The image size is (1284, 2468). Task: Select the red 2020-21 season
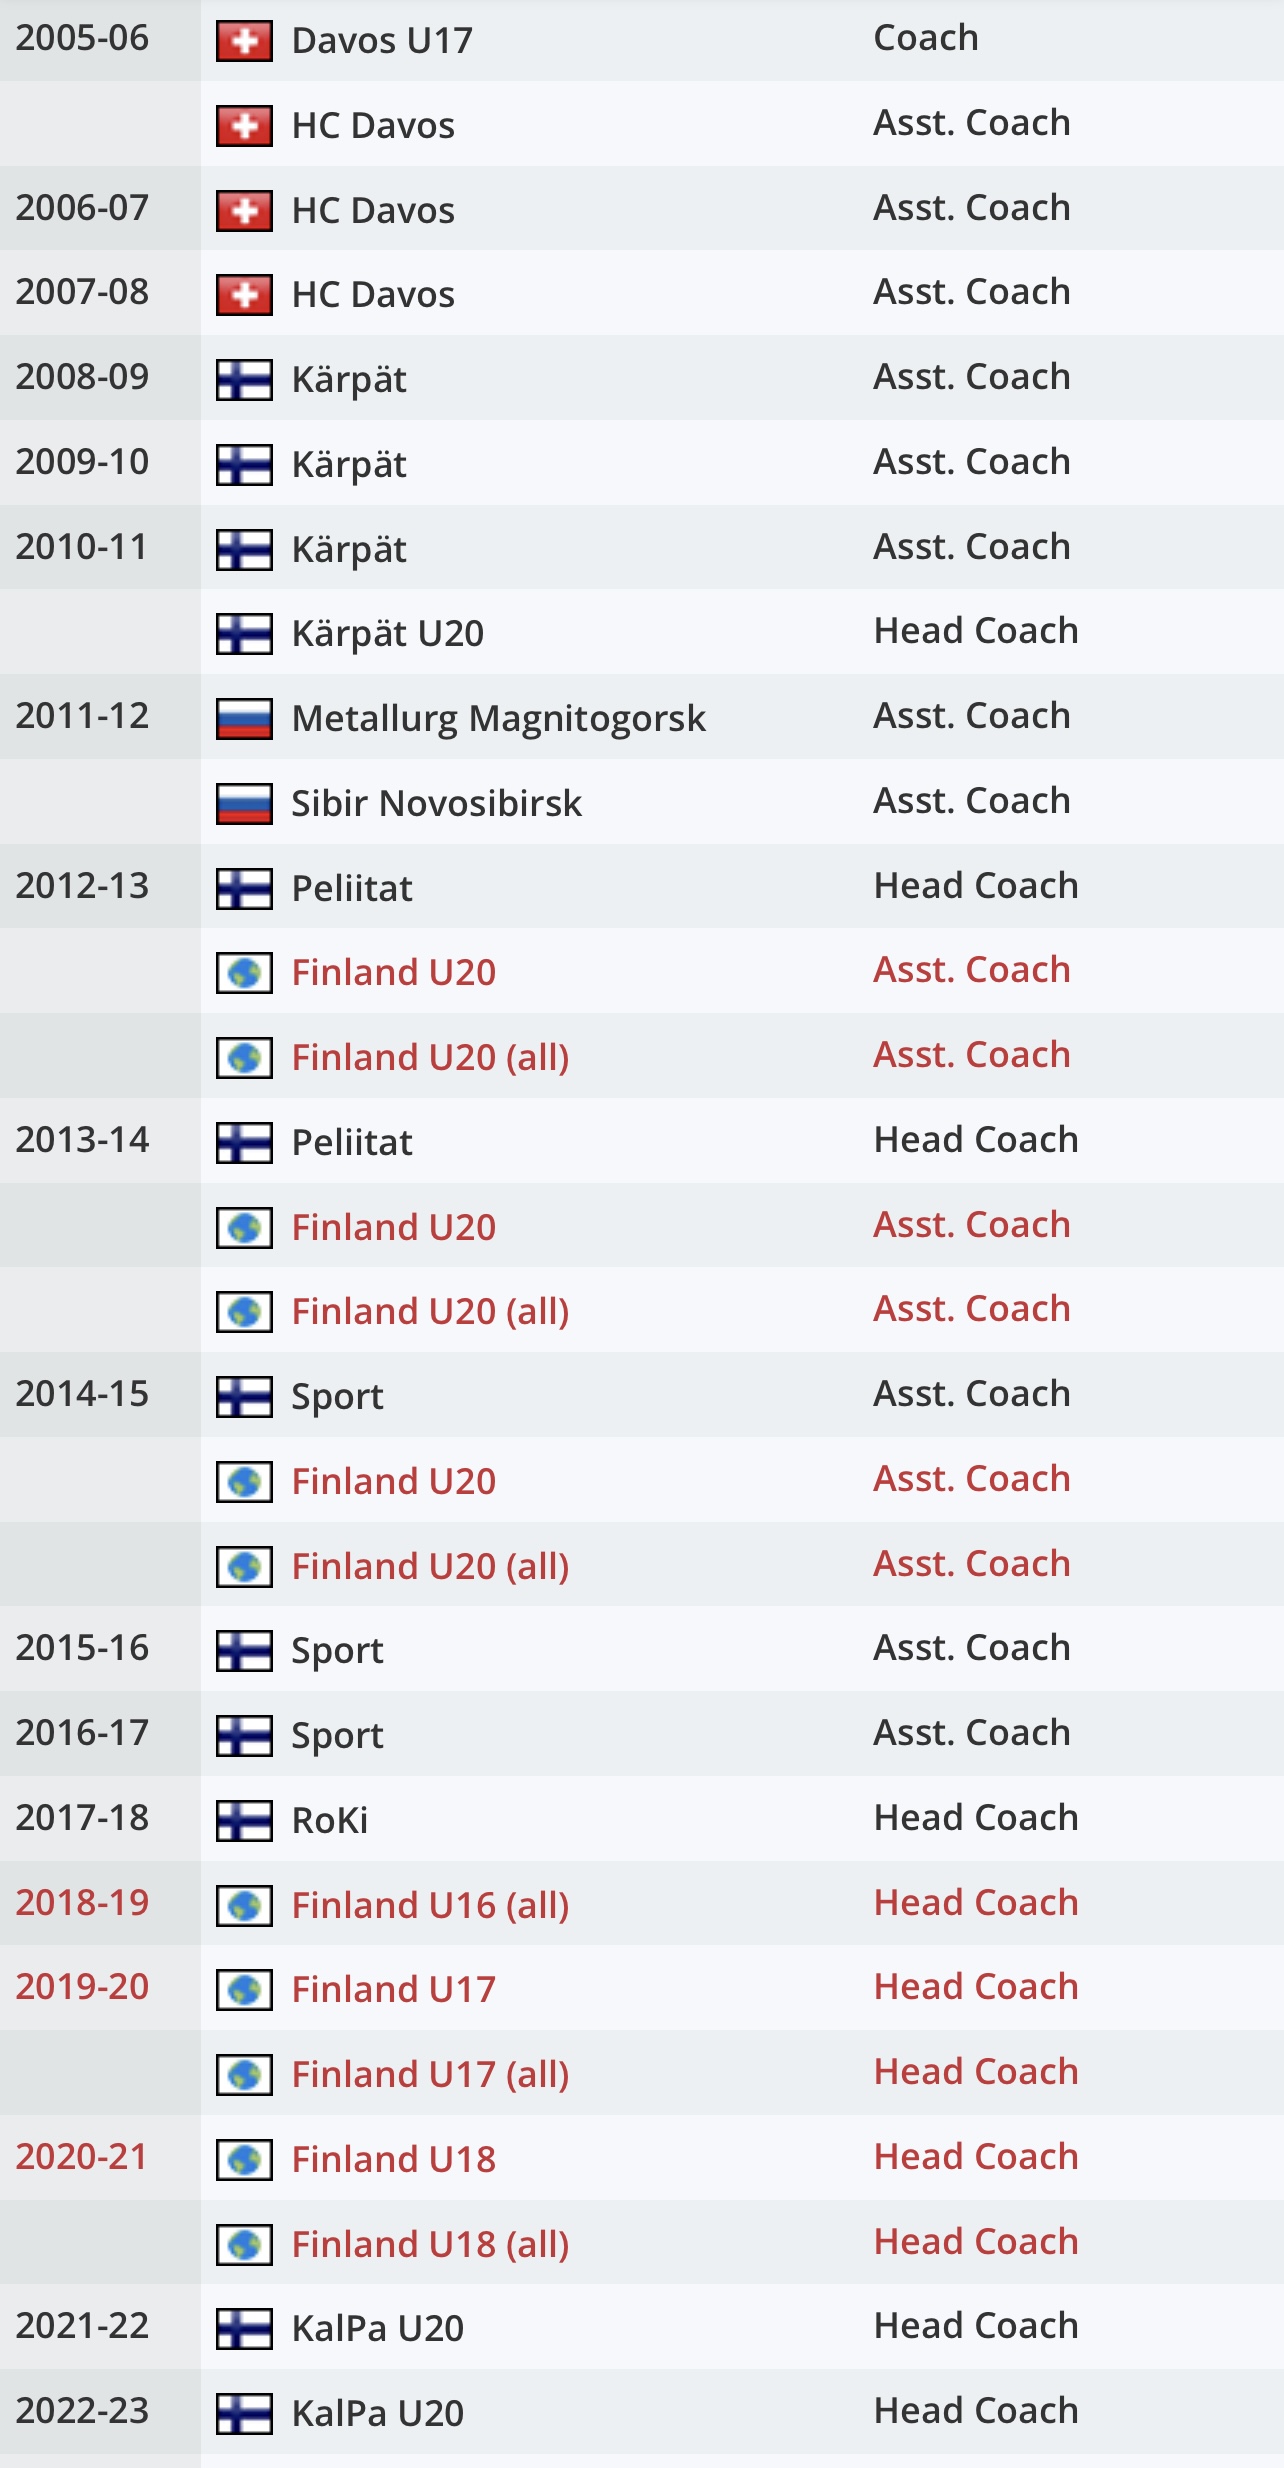(82, 2157)
